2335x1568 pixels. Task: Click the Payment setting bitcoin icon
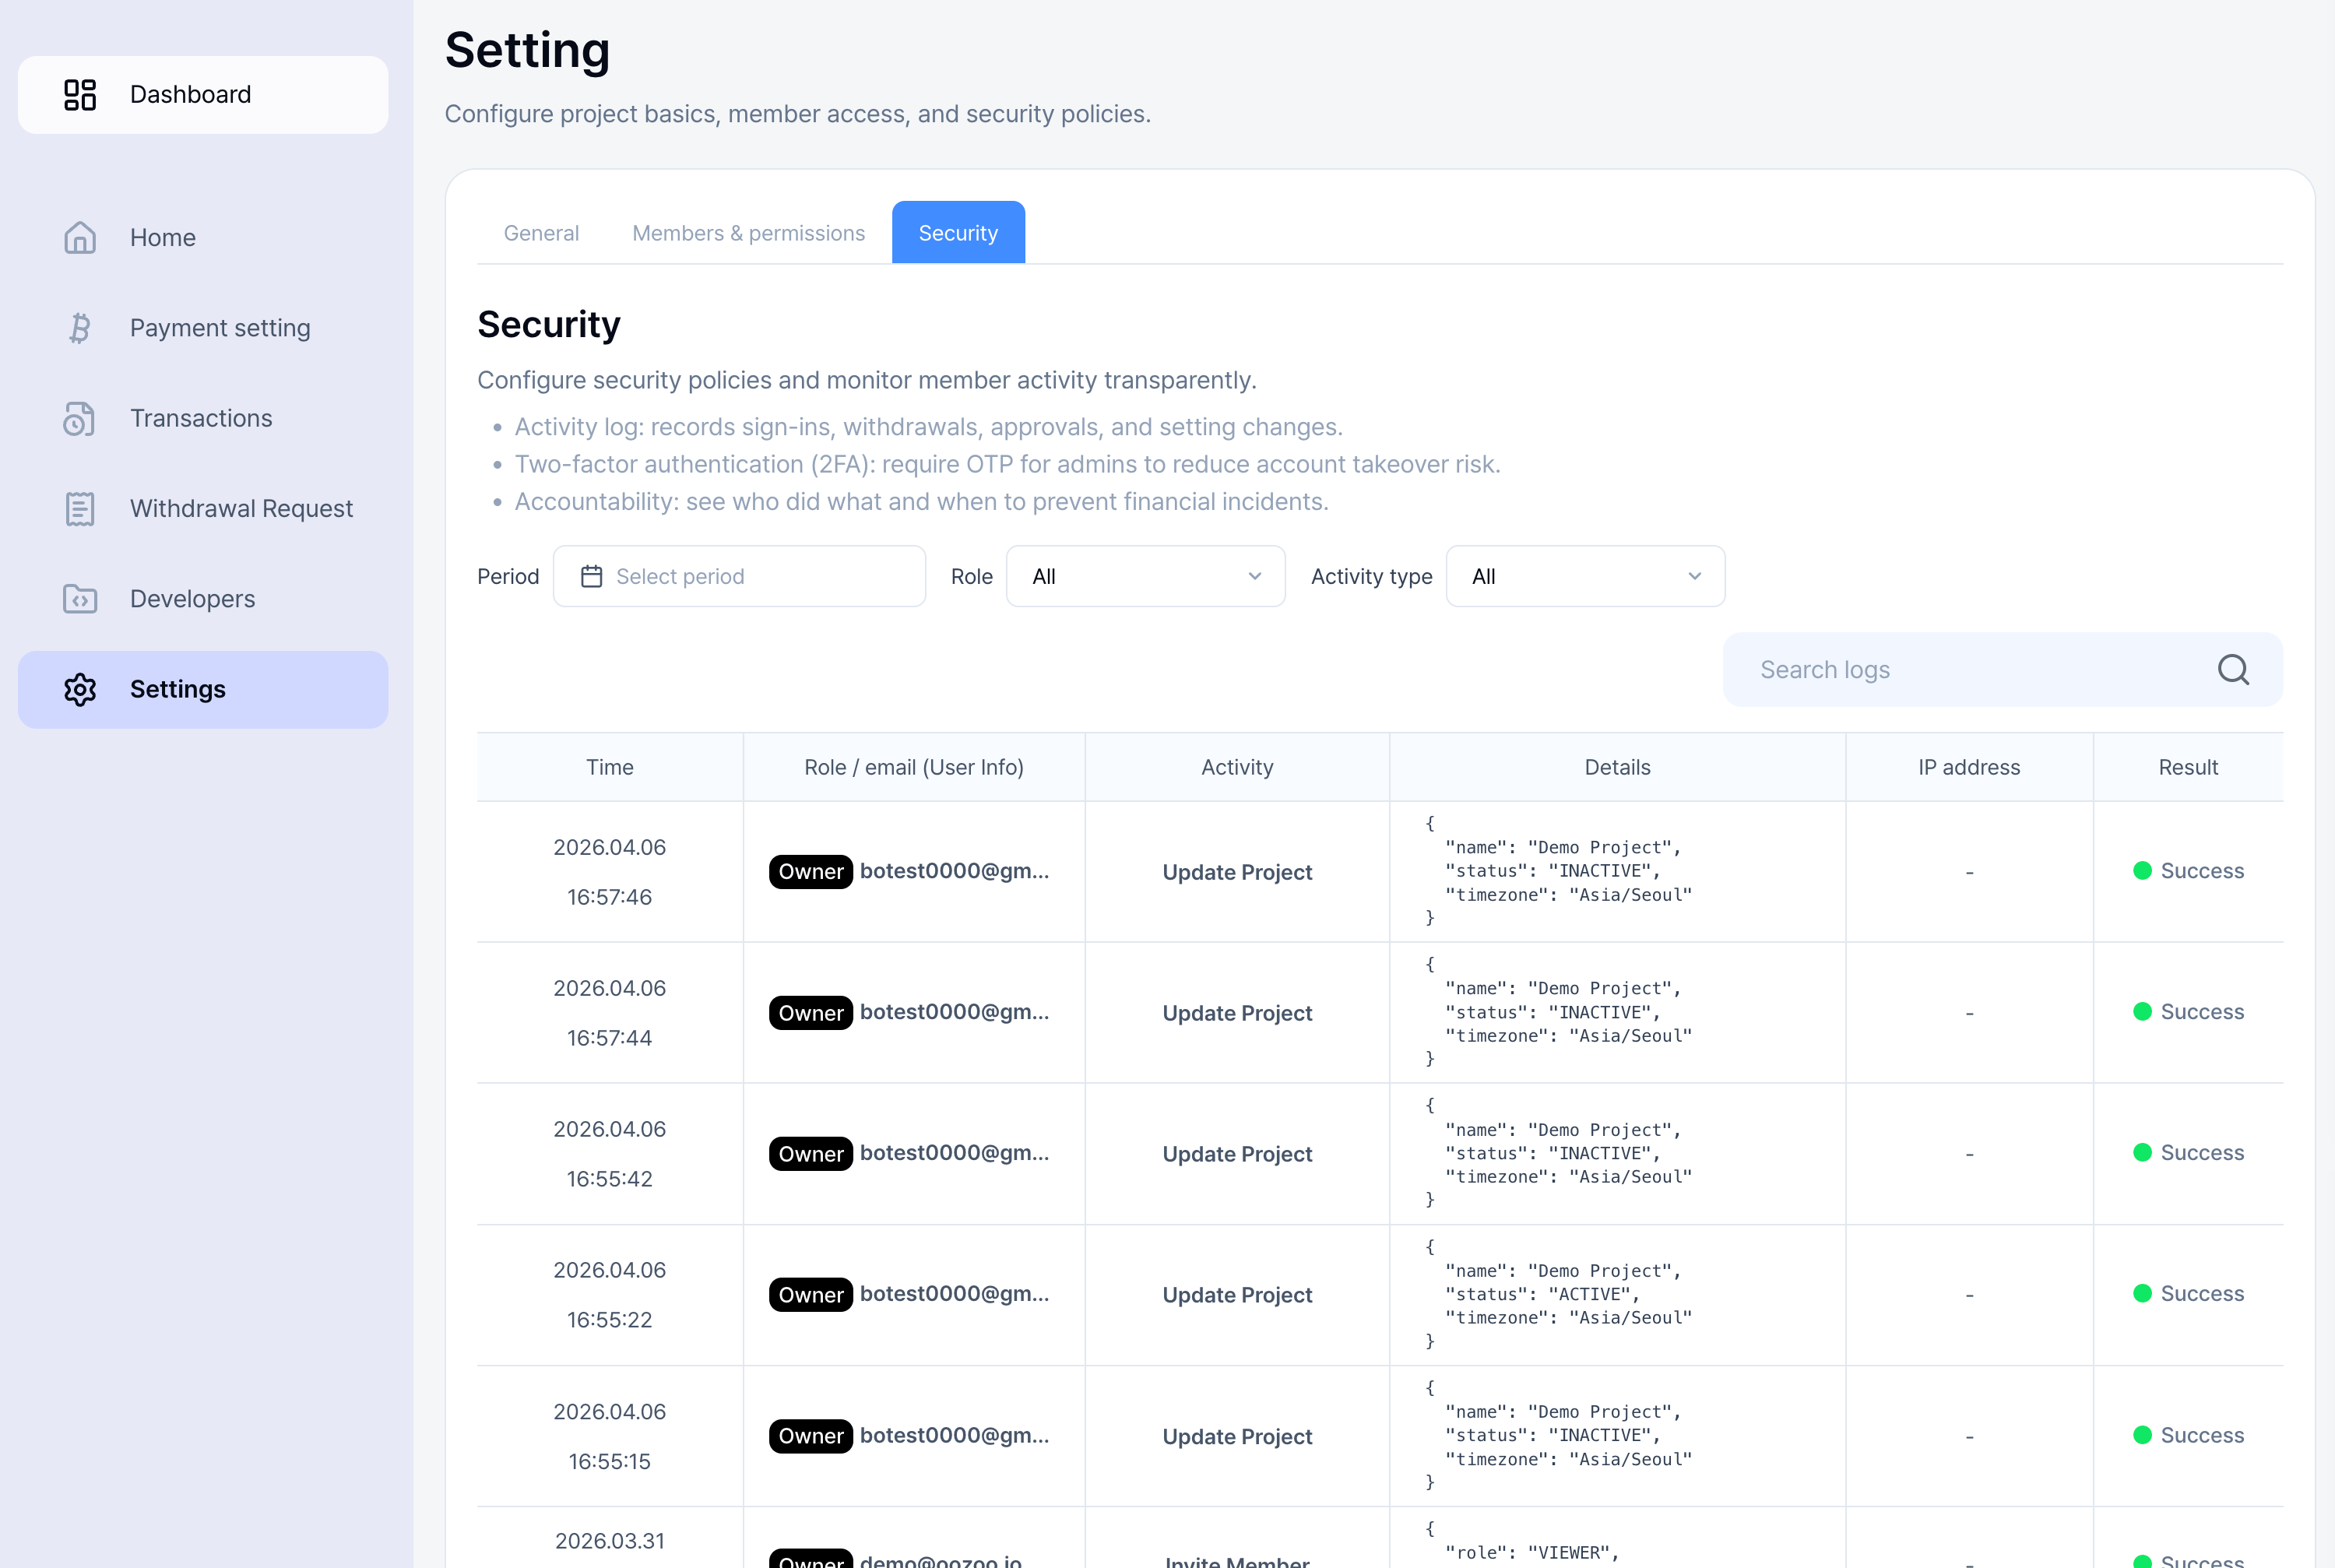[80, 328]
